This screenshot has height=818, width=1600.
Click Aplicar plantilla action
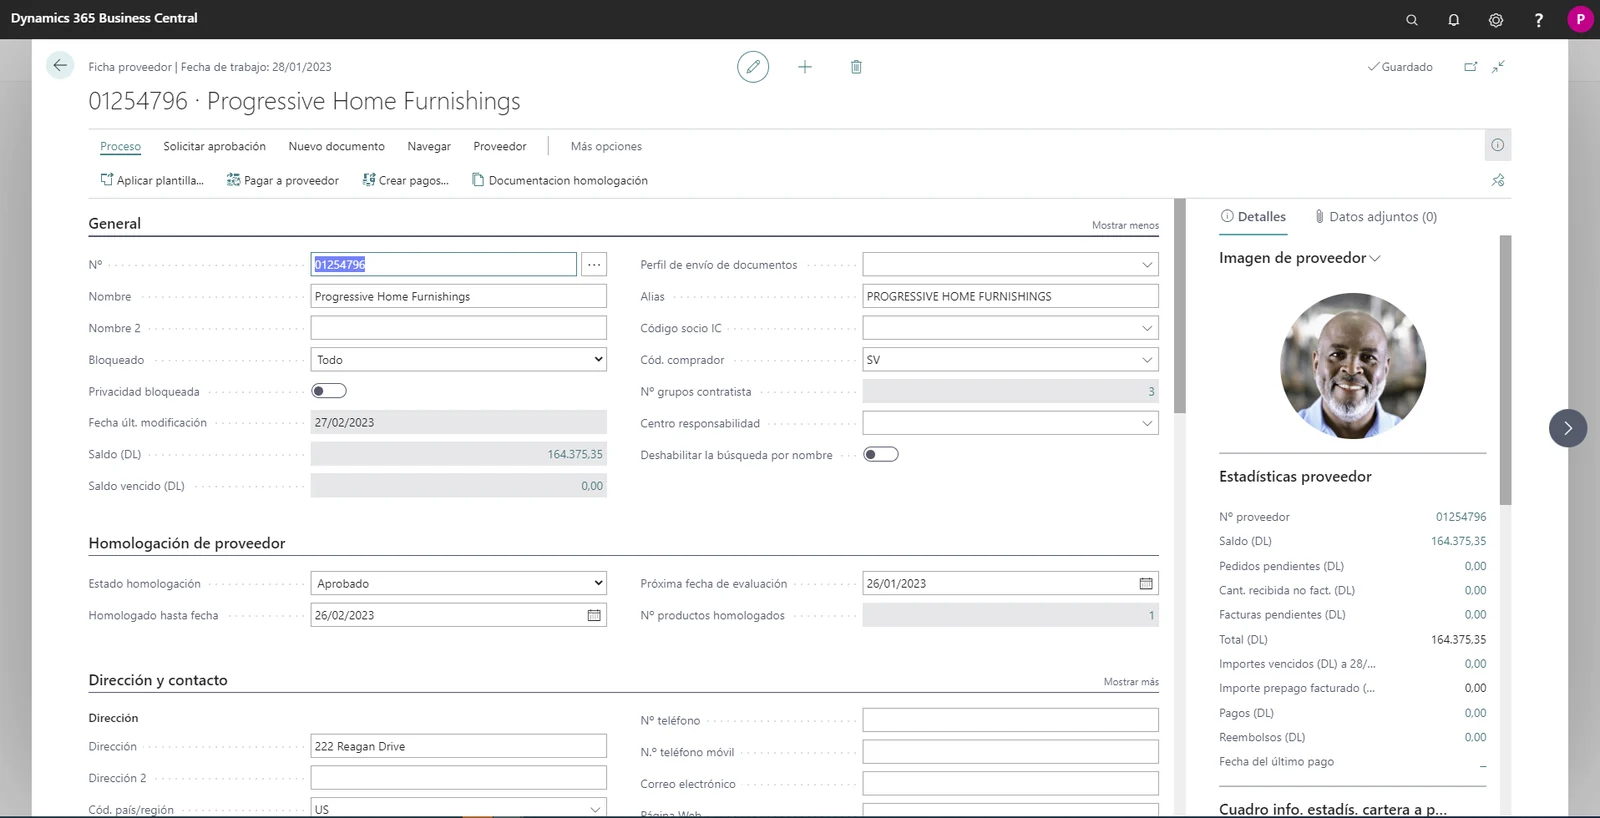[x=152, y=181]
